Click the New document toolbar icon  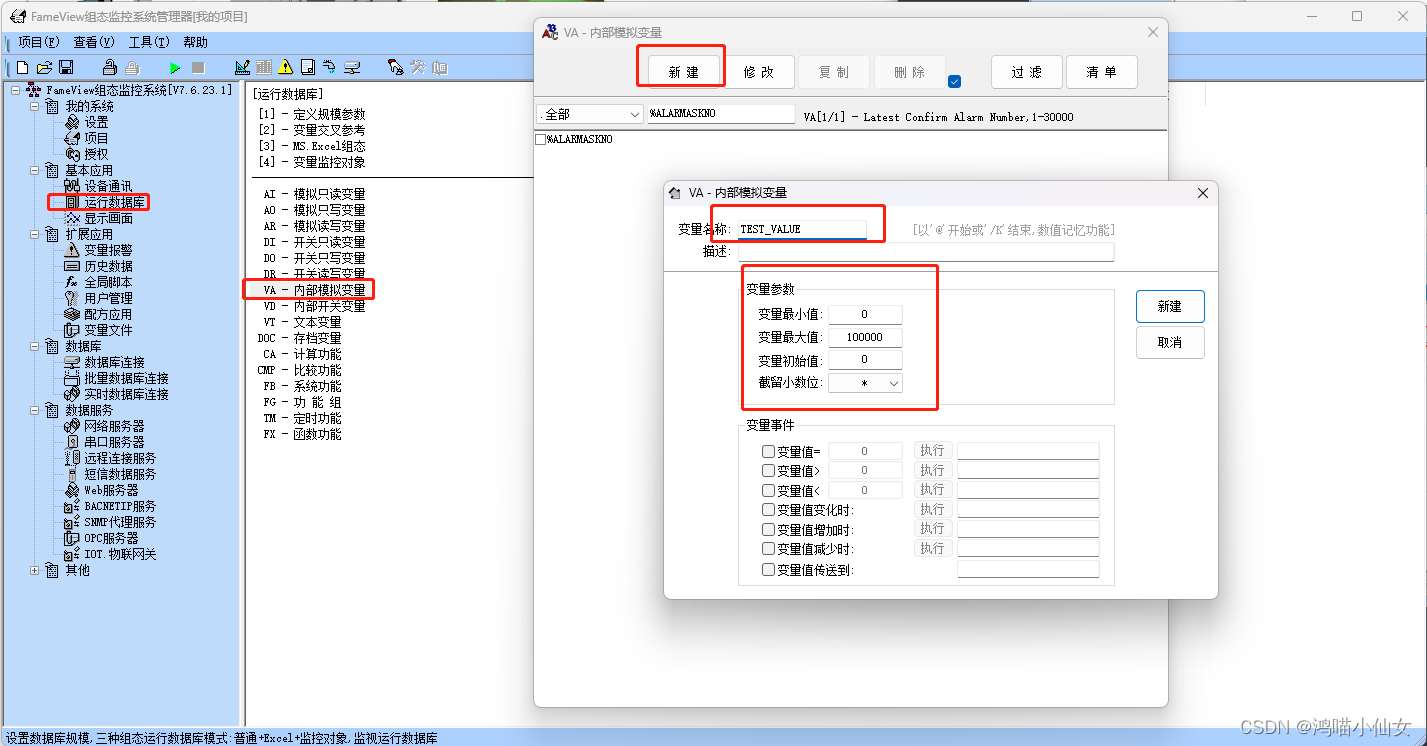pyautogui.click(x=21, y=67)
